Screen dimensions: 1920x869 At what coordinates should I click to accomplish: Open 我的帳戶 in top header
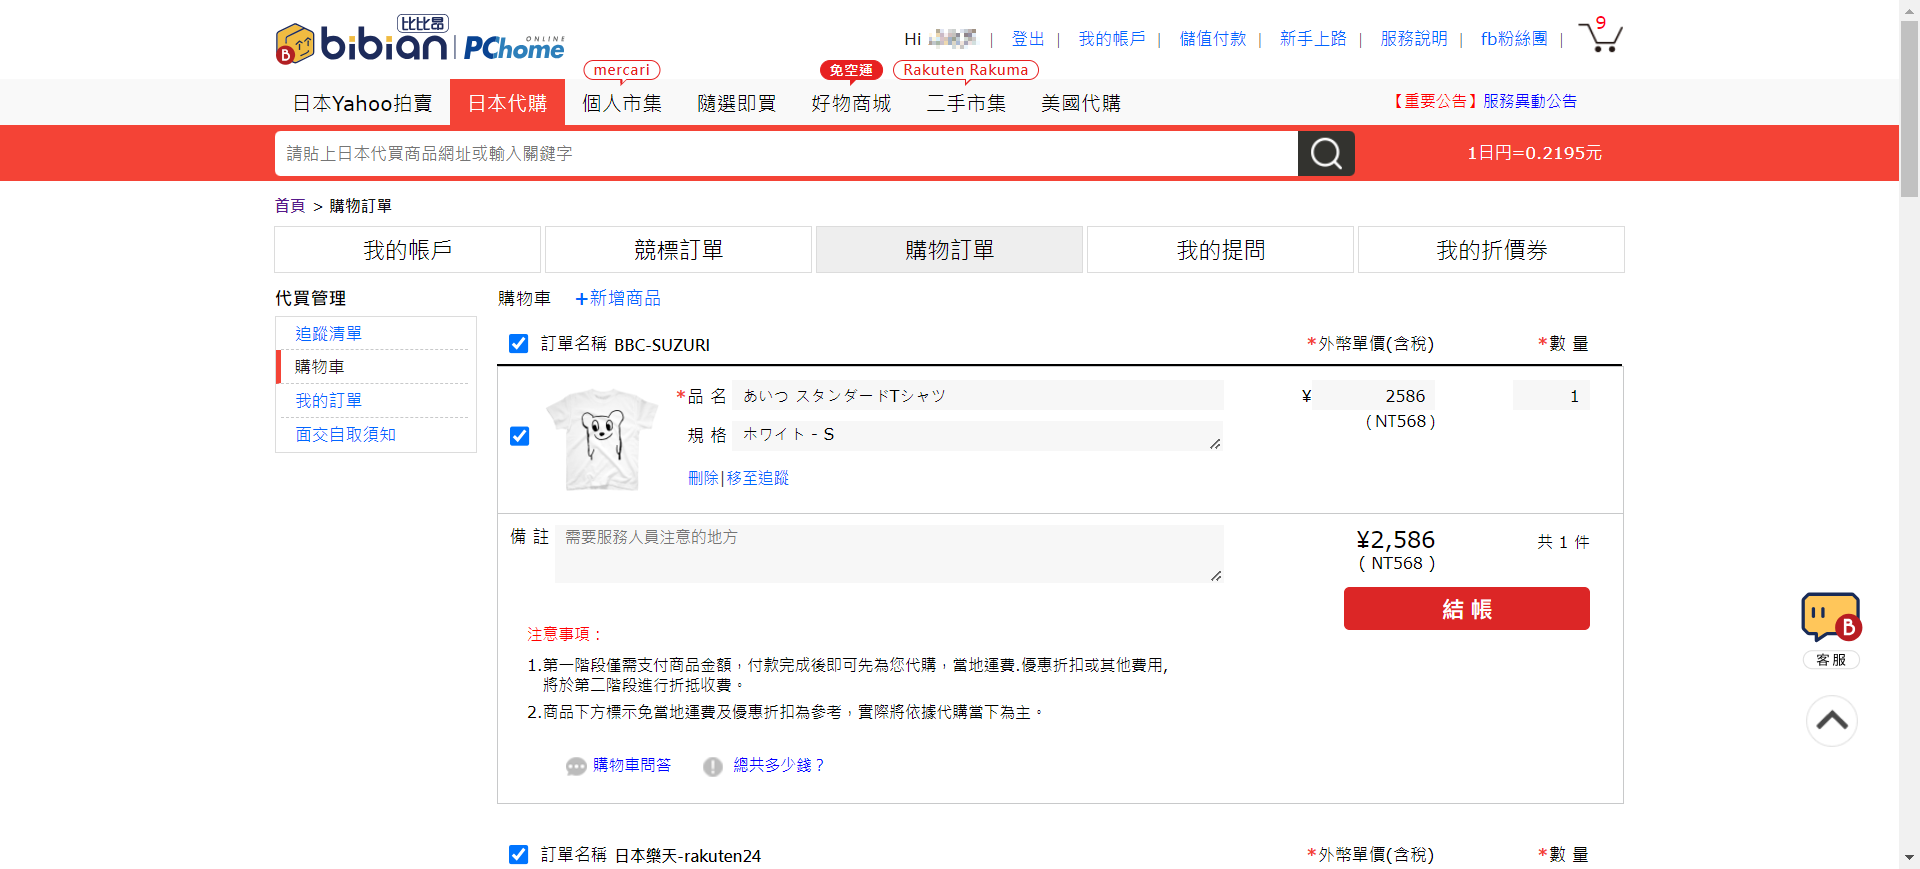[1112, 39]
